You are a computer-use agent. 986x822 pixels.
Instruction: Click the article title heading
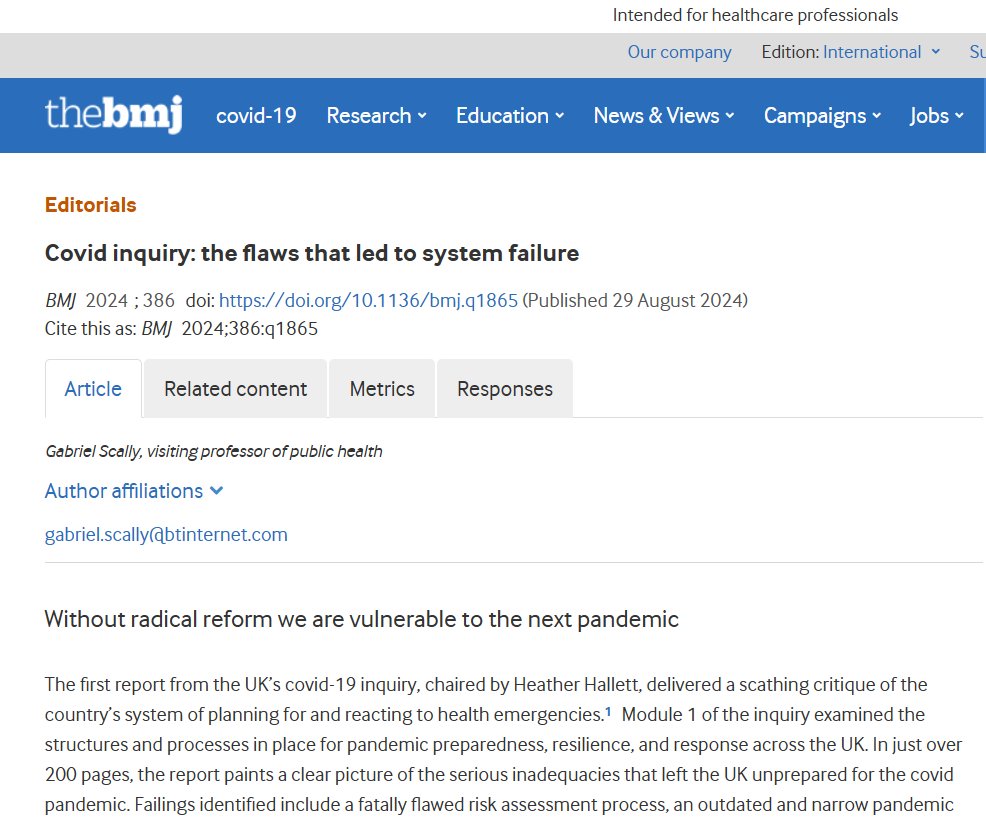click(x=312, y=253)
